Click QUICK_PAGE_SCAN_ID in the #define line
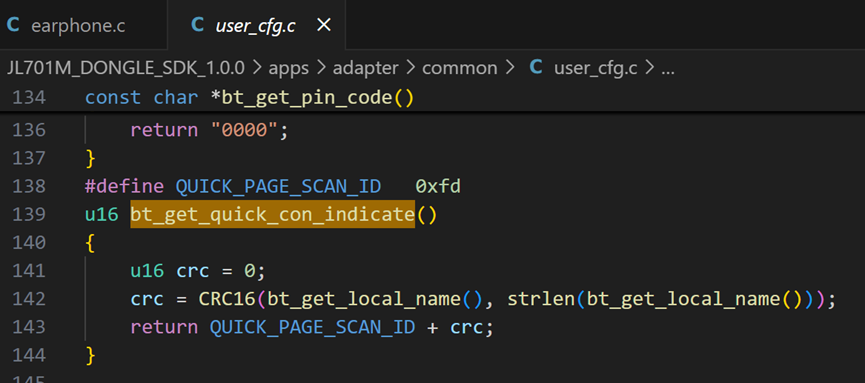The width and height of the screenshot is (865, 383). pos(278,187)
